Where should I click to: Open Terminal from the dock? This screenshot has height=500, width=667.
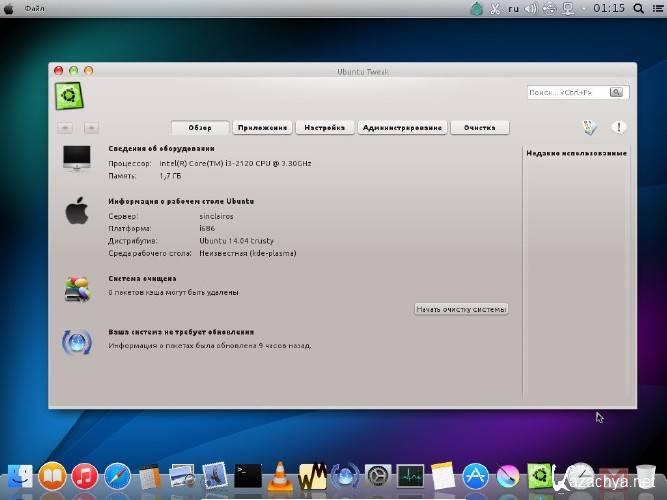(x=248, y=475)
